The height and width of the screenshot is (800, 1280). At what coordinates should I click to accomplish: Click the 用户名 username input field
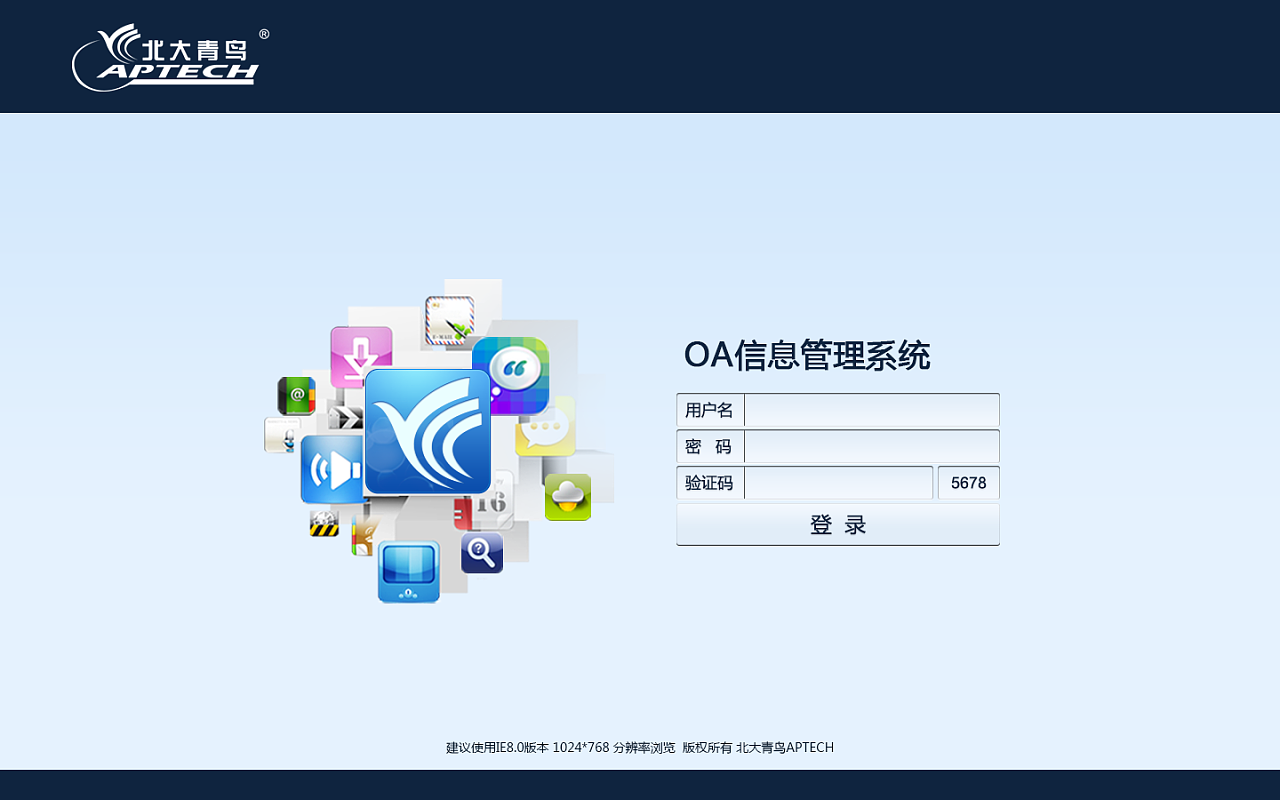(x=870, y=410)
